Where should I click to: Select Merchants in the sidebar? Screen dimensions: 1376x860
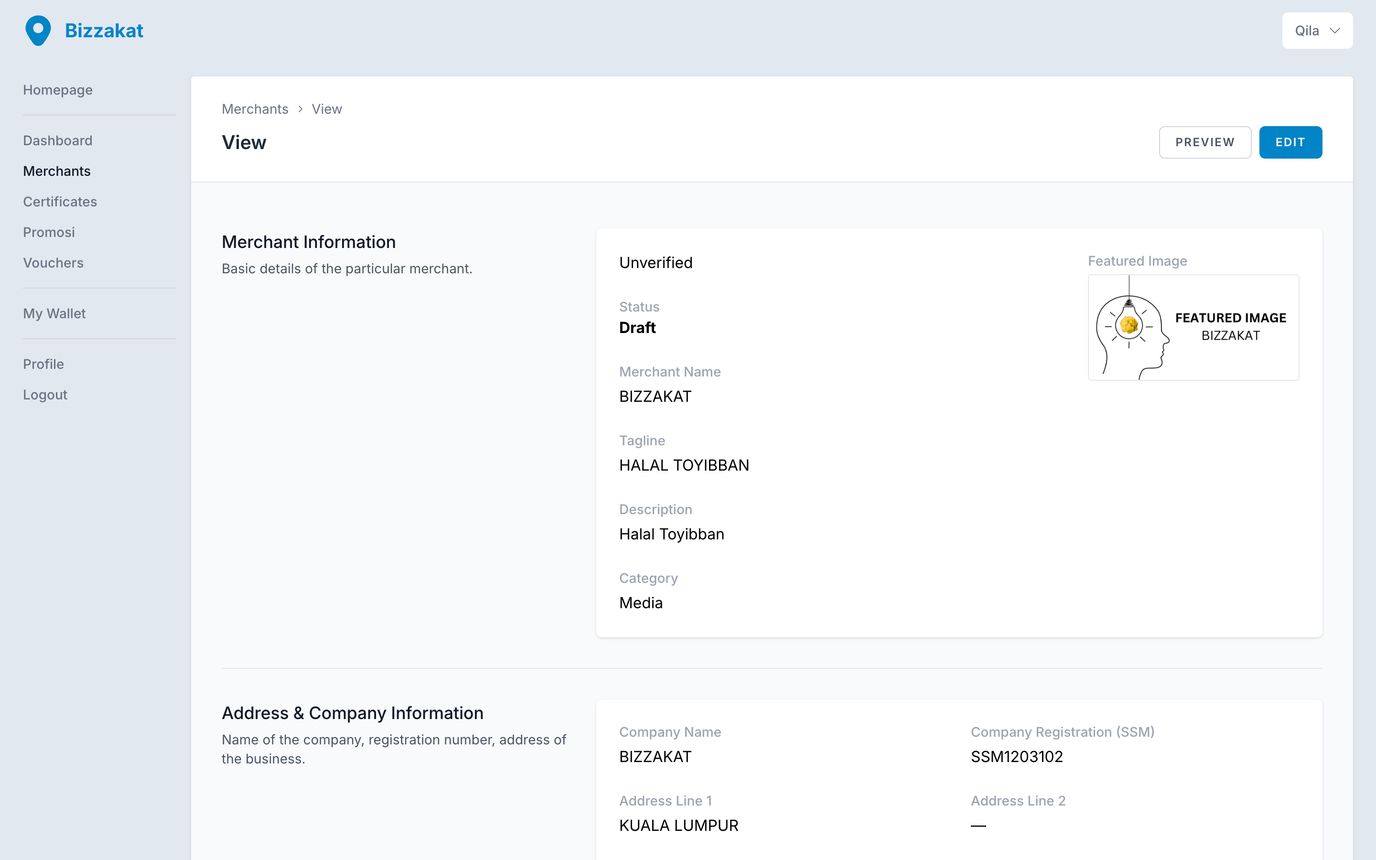click(x=57, y=171)
